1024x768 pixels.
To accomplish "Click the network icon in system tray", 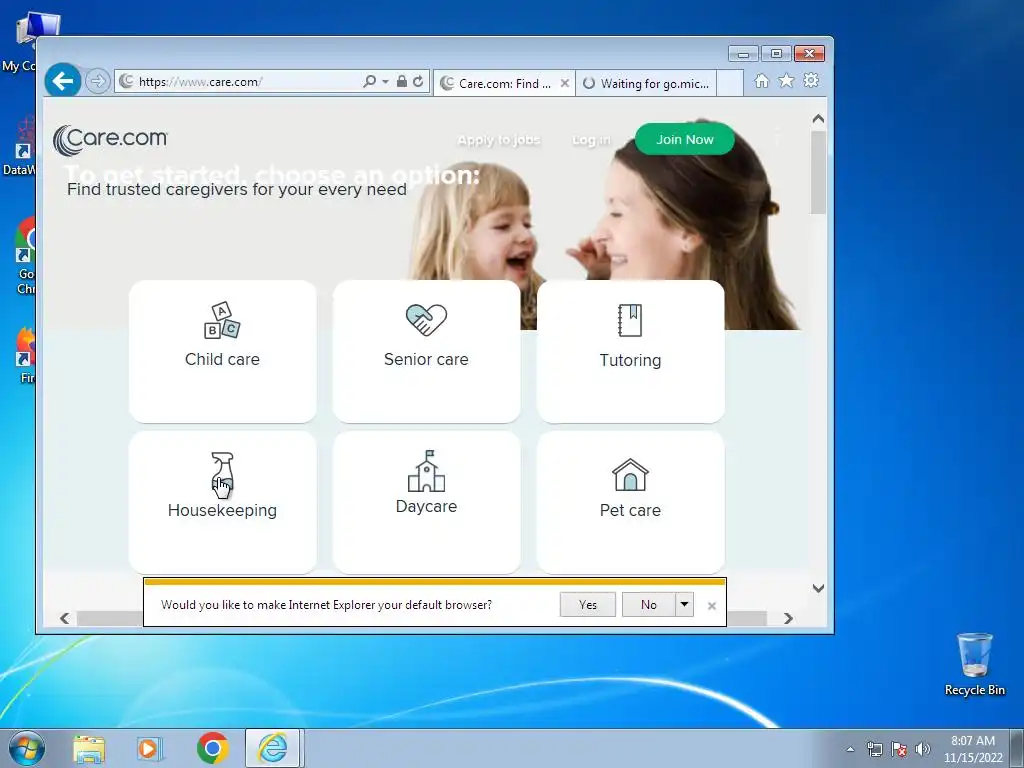I will 874,749.
